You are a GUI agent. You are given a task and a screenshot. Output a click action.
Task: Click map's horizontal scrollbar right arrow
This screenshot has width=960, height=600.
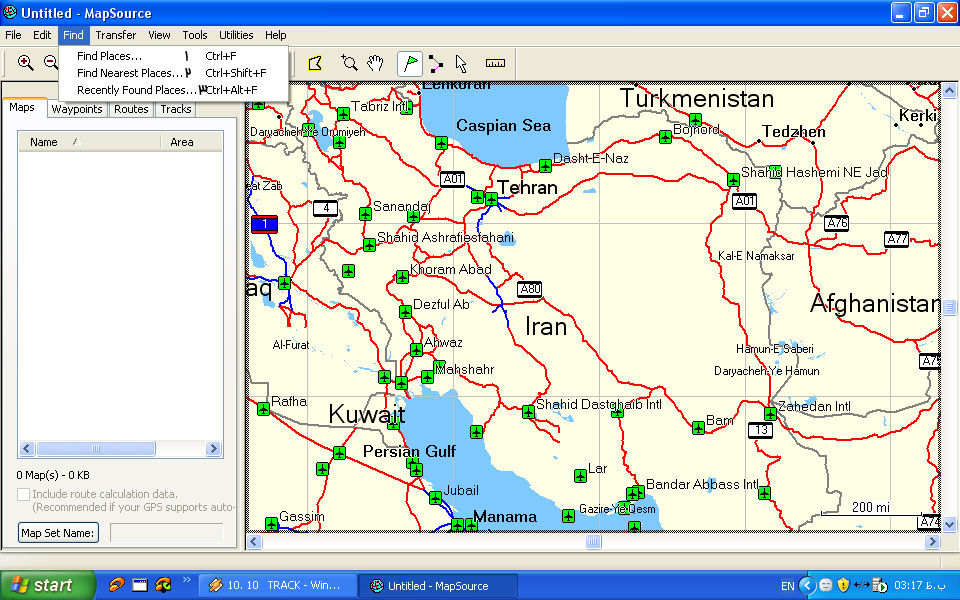click(933, 541)
